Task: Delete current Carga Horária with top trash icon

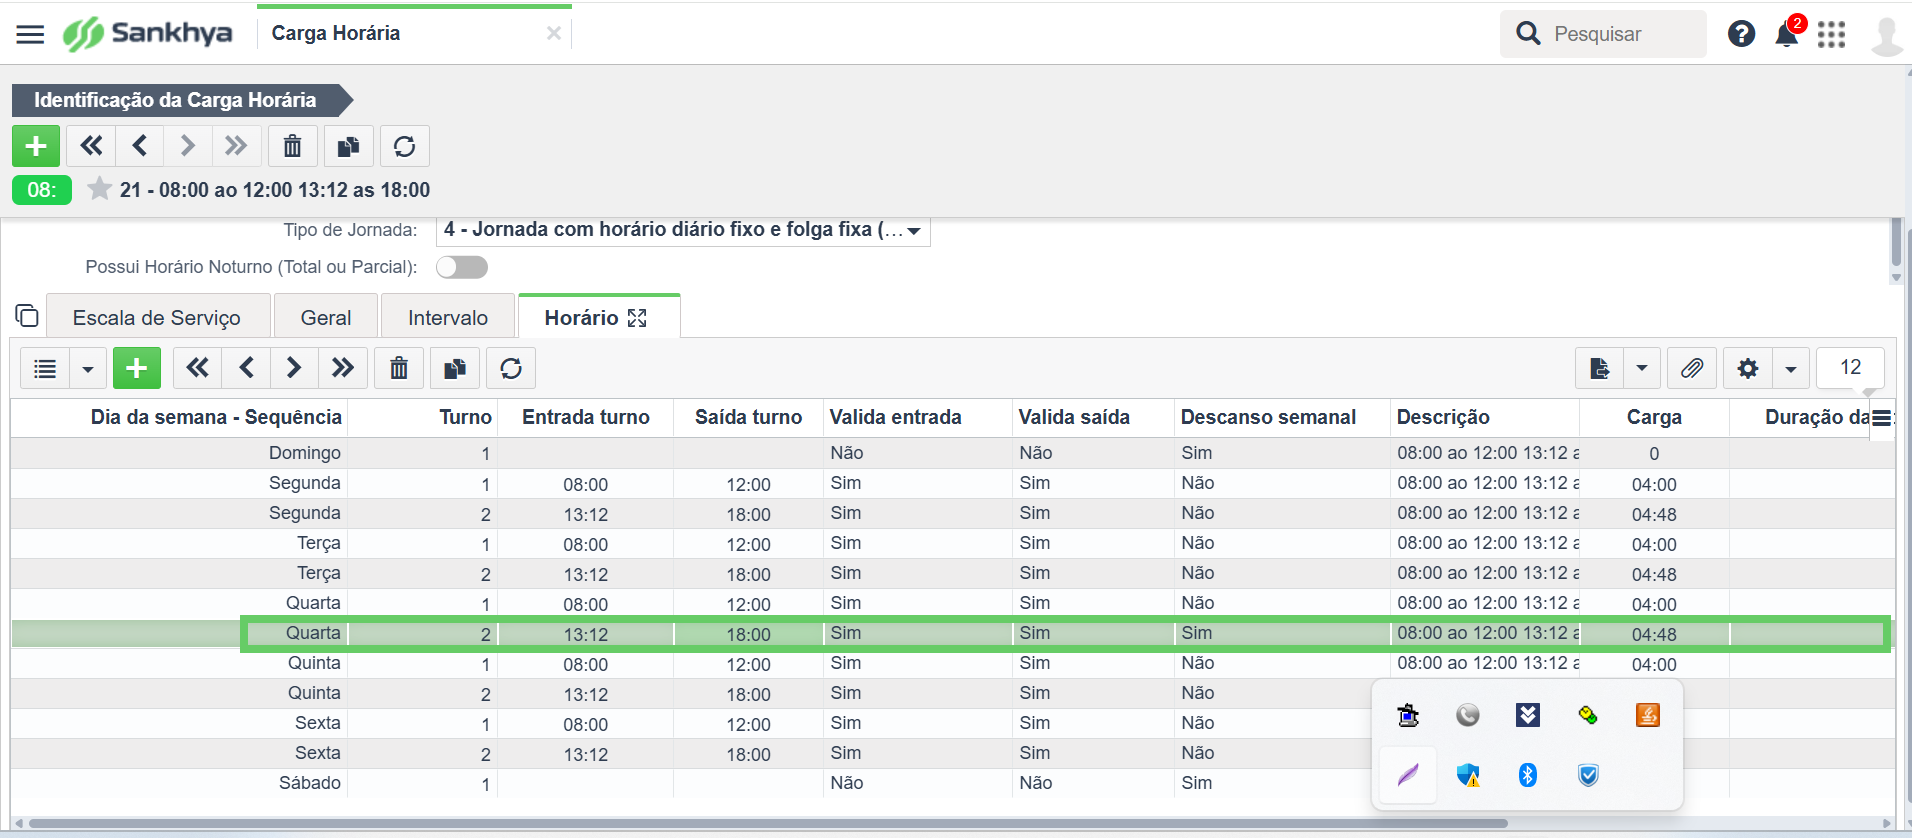Action: click(292, 146)
